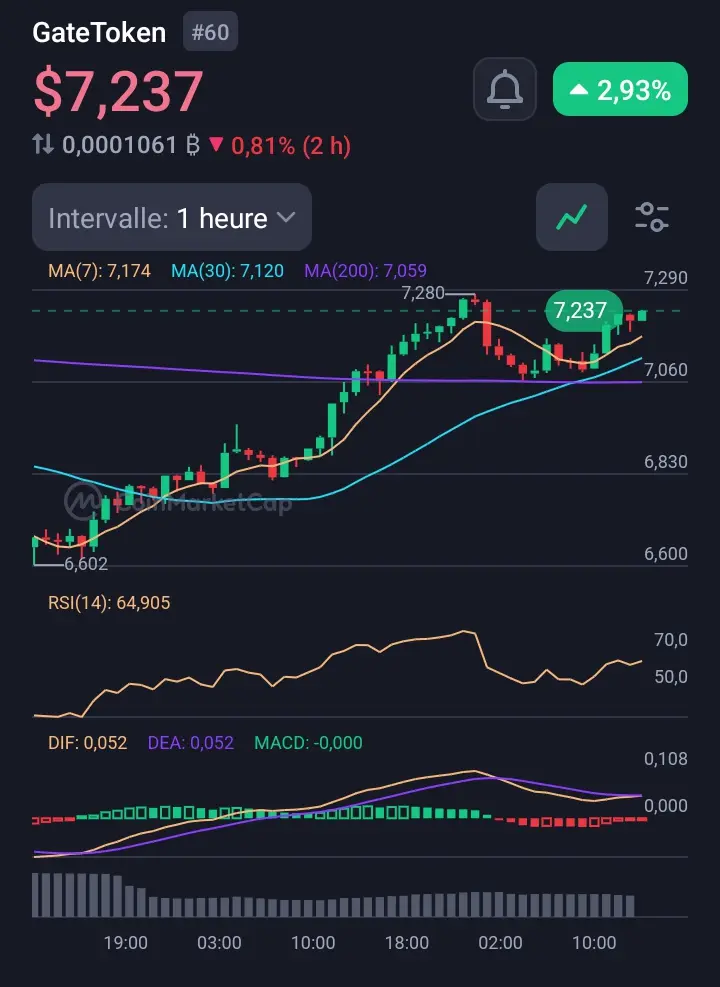
Task: Tap the price alert bell icon
Action: click(505, 89)
